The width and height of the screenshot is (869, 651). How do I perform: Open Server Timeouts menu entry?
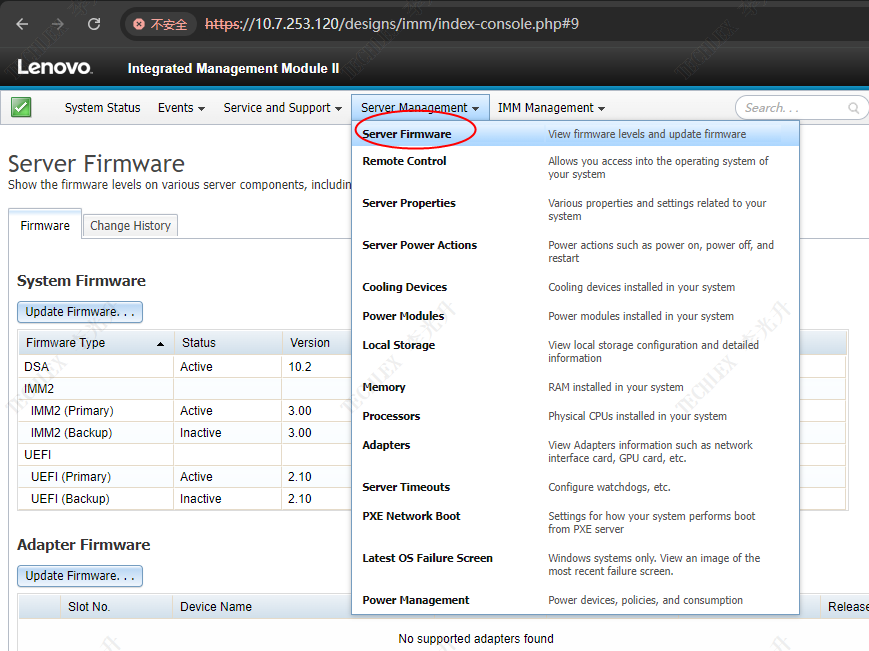pyautogui.click(x=575, y=487)
